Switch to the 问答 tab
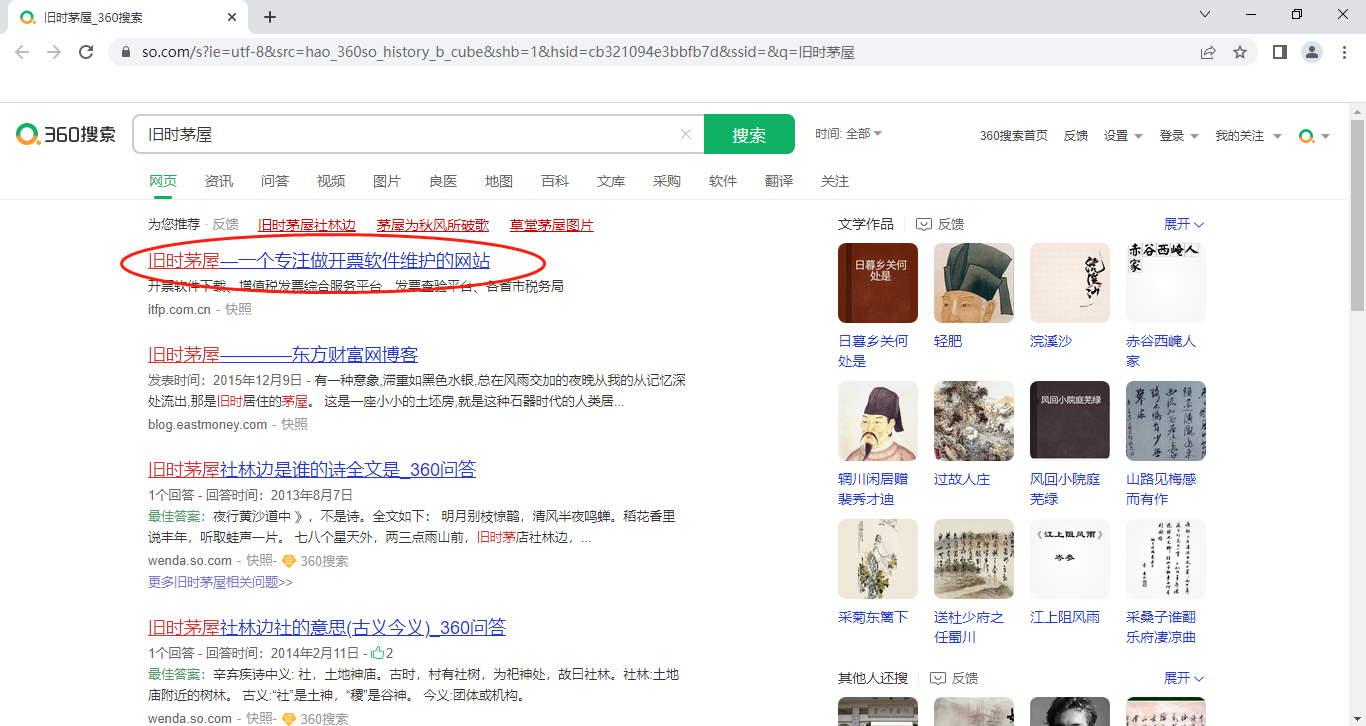The width and height of the screenshot is (1366, 726). tap(275, 181)
